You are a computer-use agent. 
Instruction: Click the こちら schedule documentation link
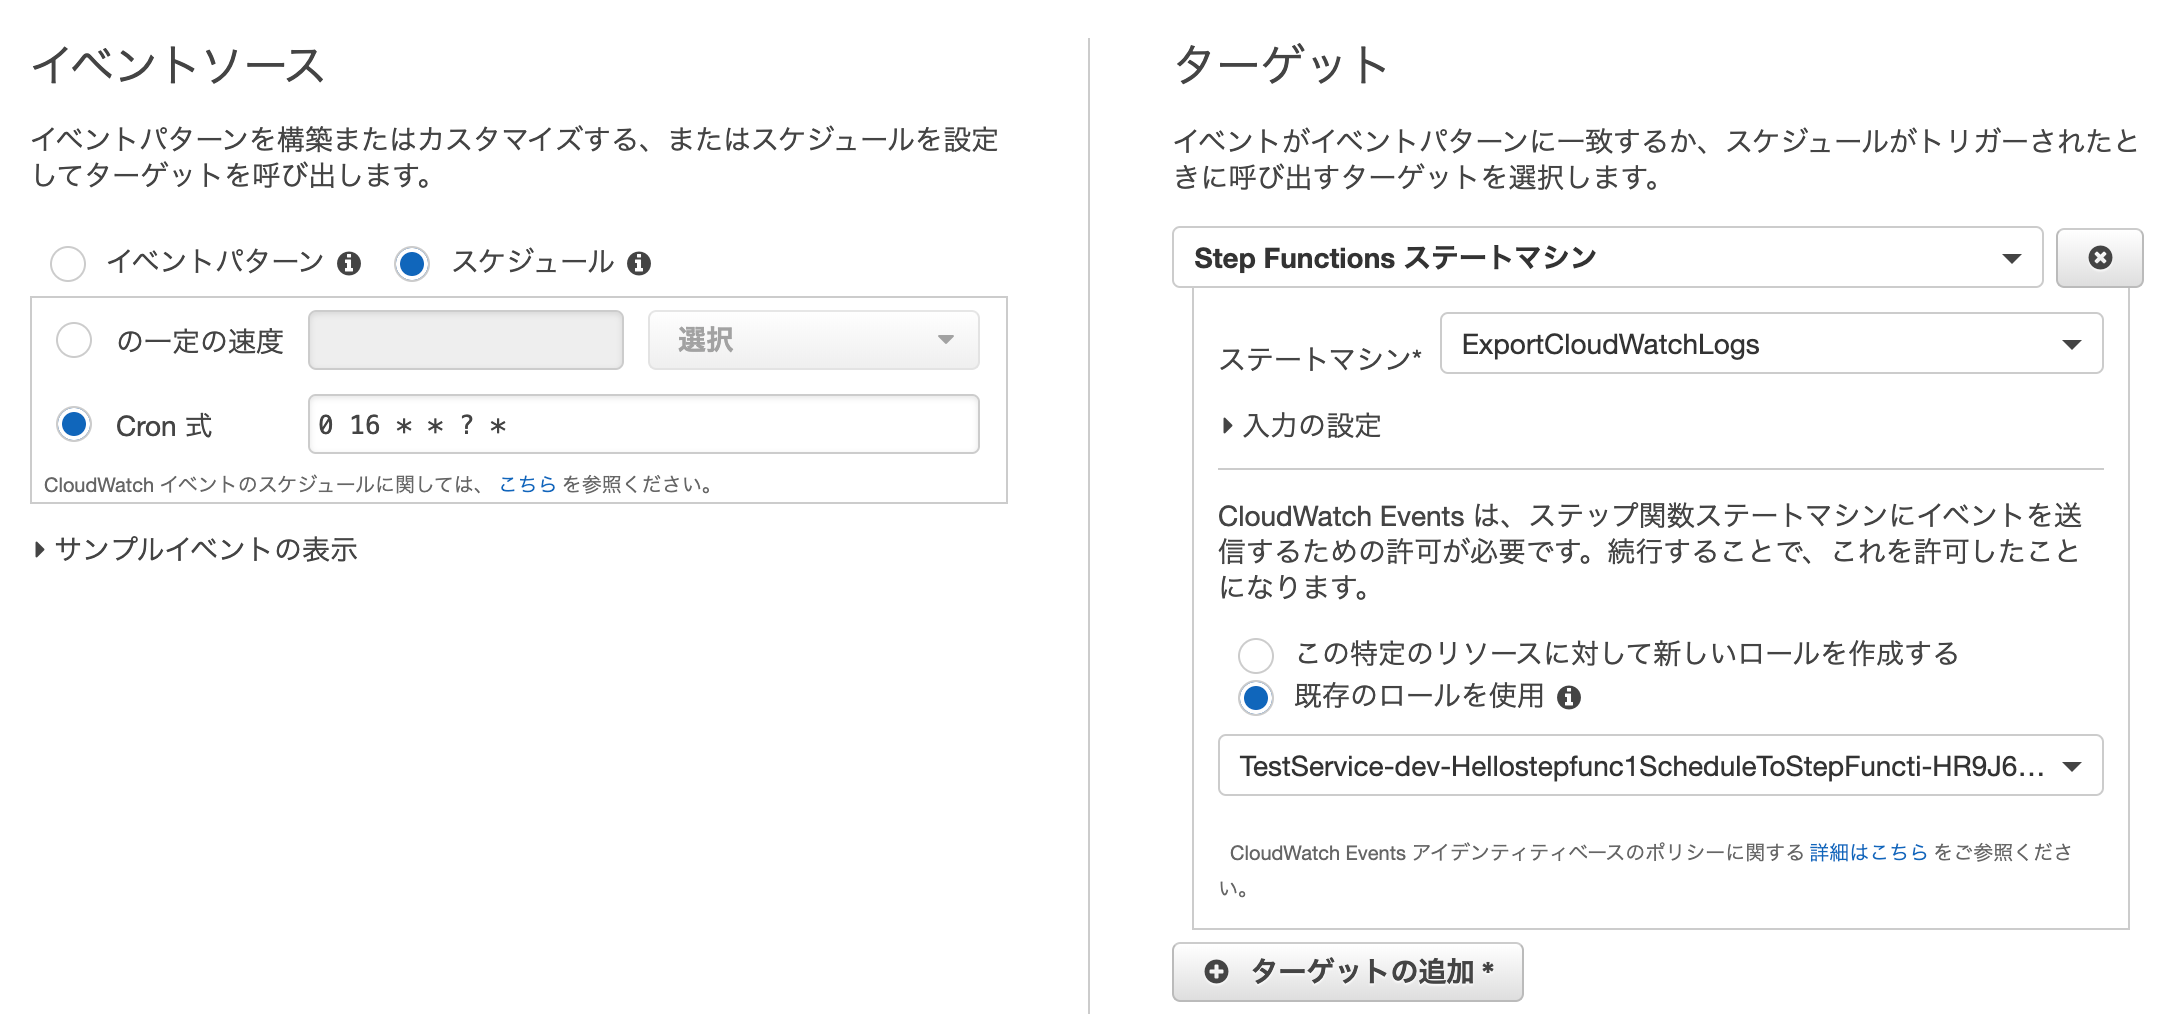[x=527, y=485]
